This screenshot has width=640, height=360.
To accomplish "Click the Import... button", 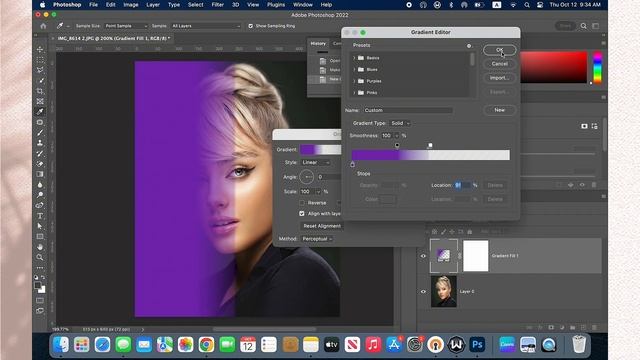I will tap(500, 78).
